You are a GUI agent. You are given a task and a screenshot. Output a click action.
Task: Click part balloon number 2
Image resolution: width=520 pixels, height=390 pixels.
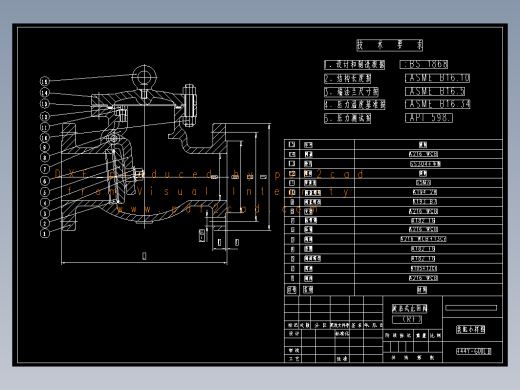pos(45,223)
